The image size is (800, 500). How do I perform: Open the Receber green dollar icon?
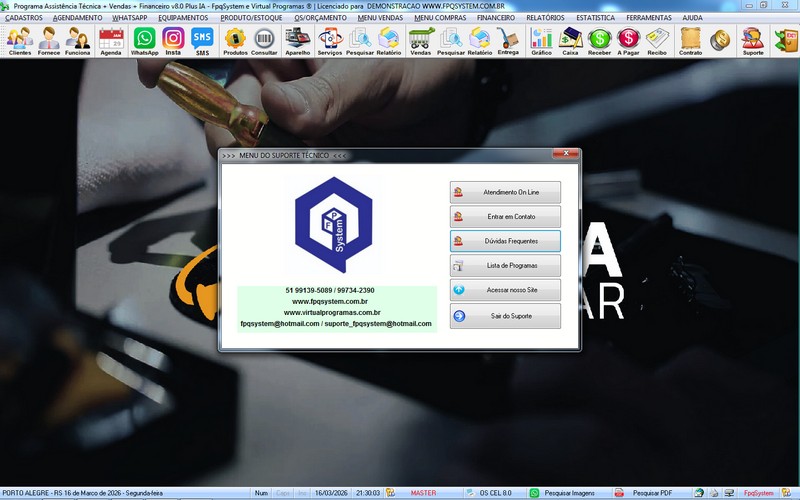(599, 41)
